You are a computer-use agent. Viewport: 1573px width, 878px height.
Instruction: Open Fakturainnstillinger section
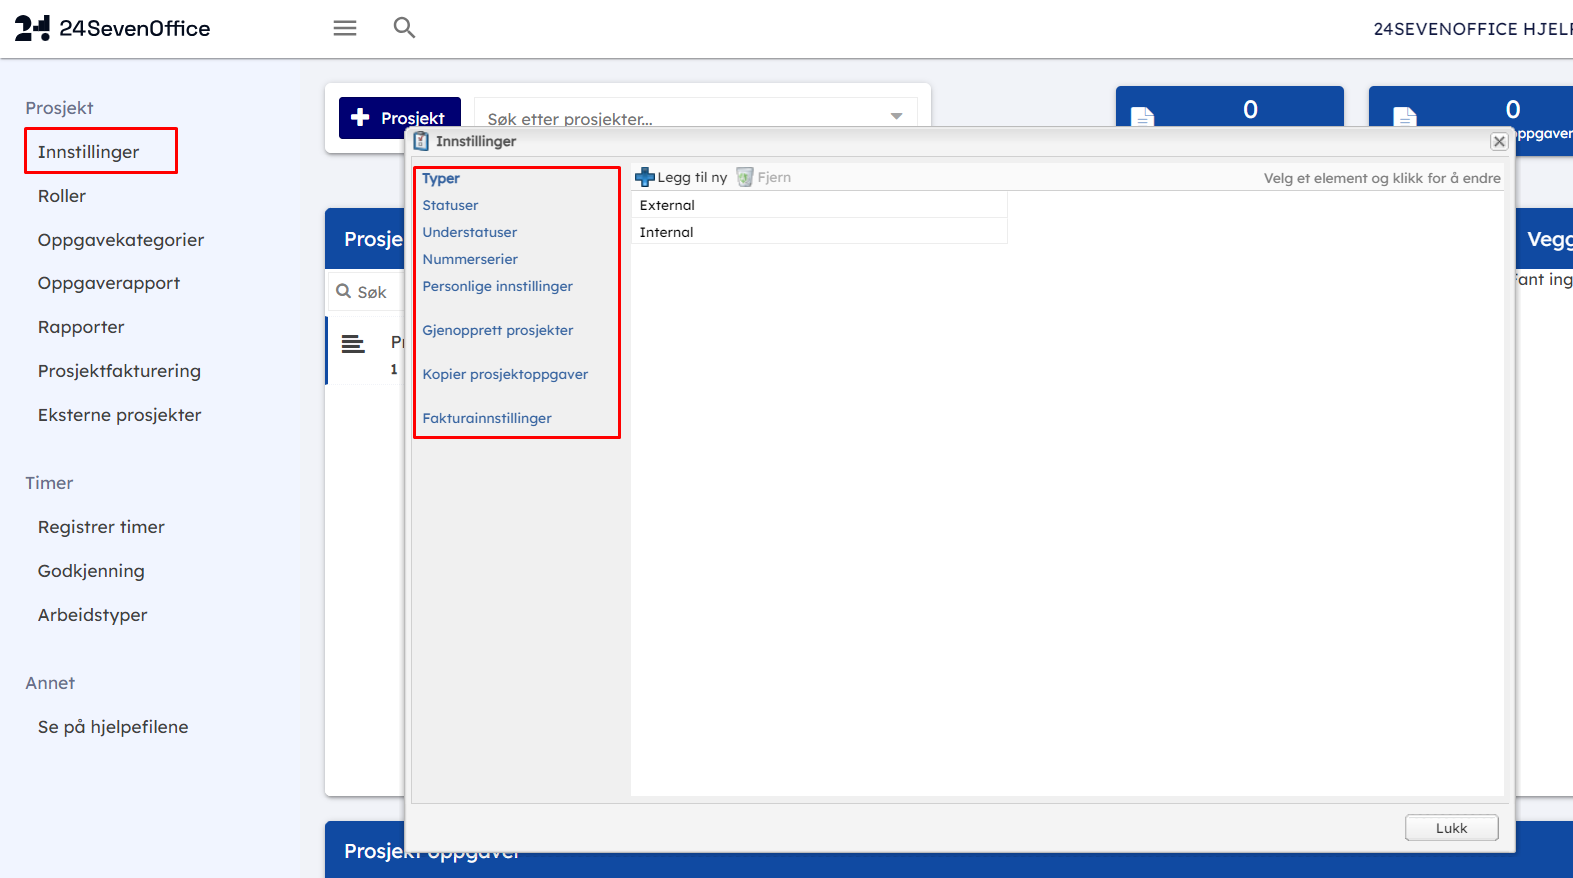pos(486,418)
